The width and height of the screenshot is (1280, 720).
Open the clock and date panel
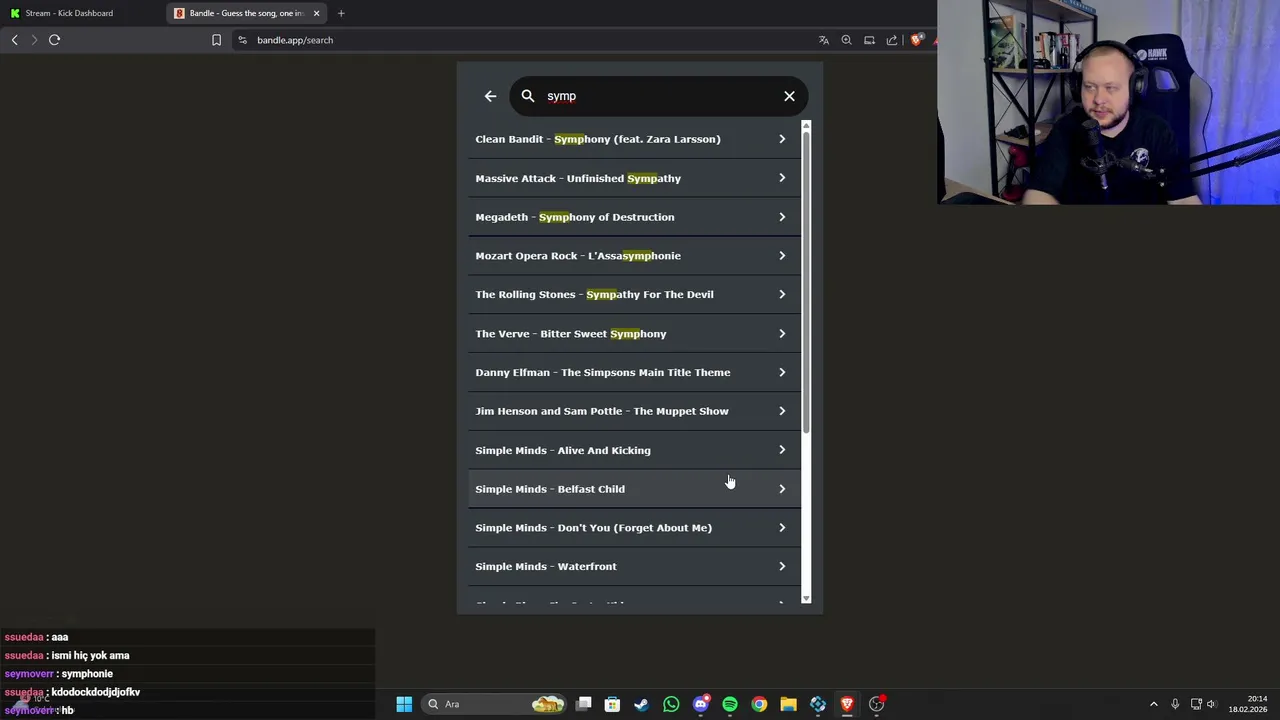point(1247,704)
